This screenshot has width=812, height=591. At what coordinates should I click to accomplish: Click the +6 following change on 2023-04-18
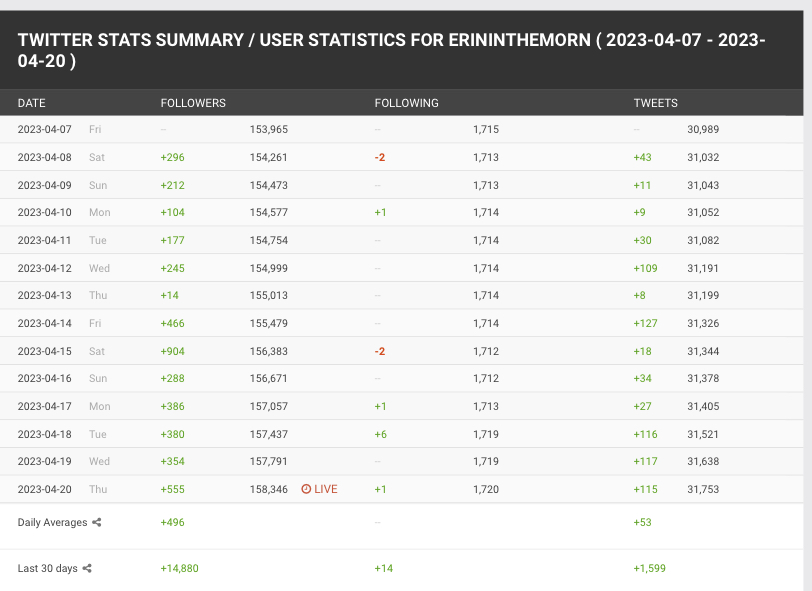pyautogui.click(x=381, y=434)
